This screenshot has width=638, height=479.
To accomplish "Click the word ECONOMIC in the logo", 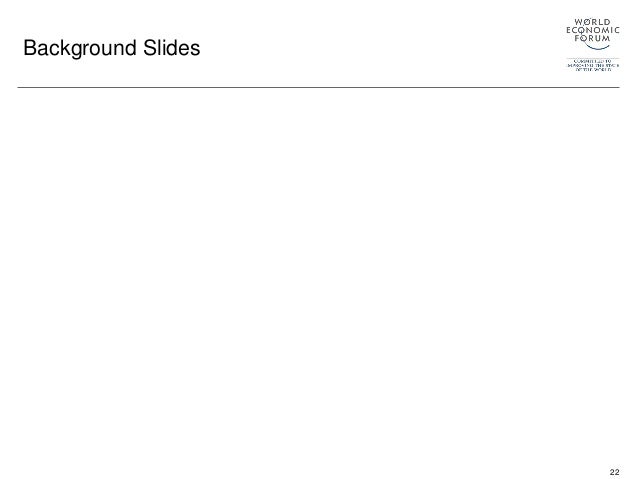I will 593,30.
